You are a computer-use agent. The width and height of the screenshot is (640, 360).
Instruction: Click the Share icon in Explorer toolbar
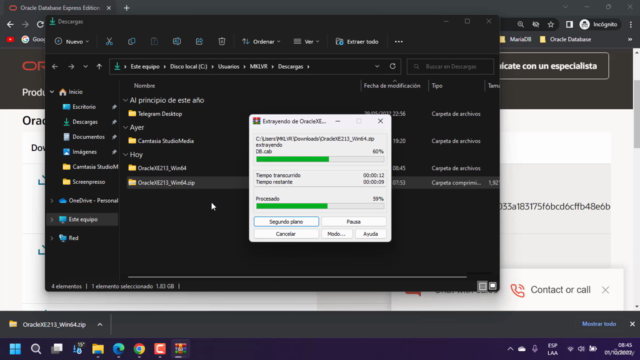click(199, 42)
